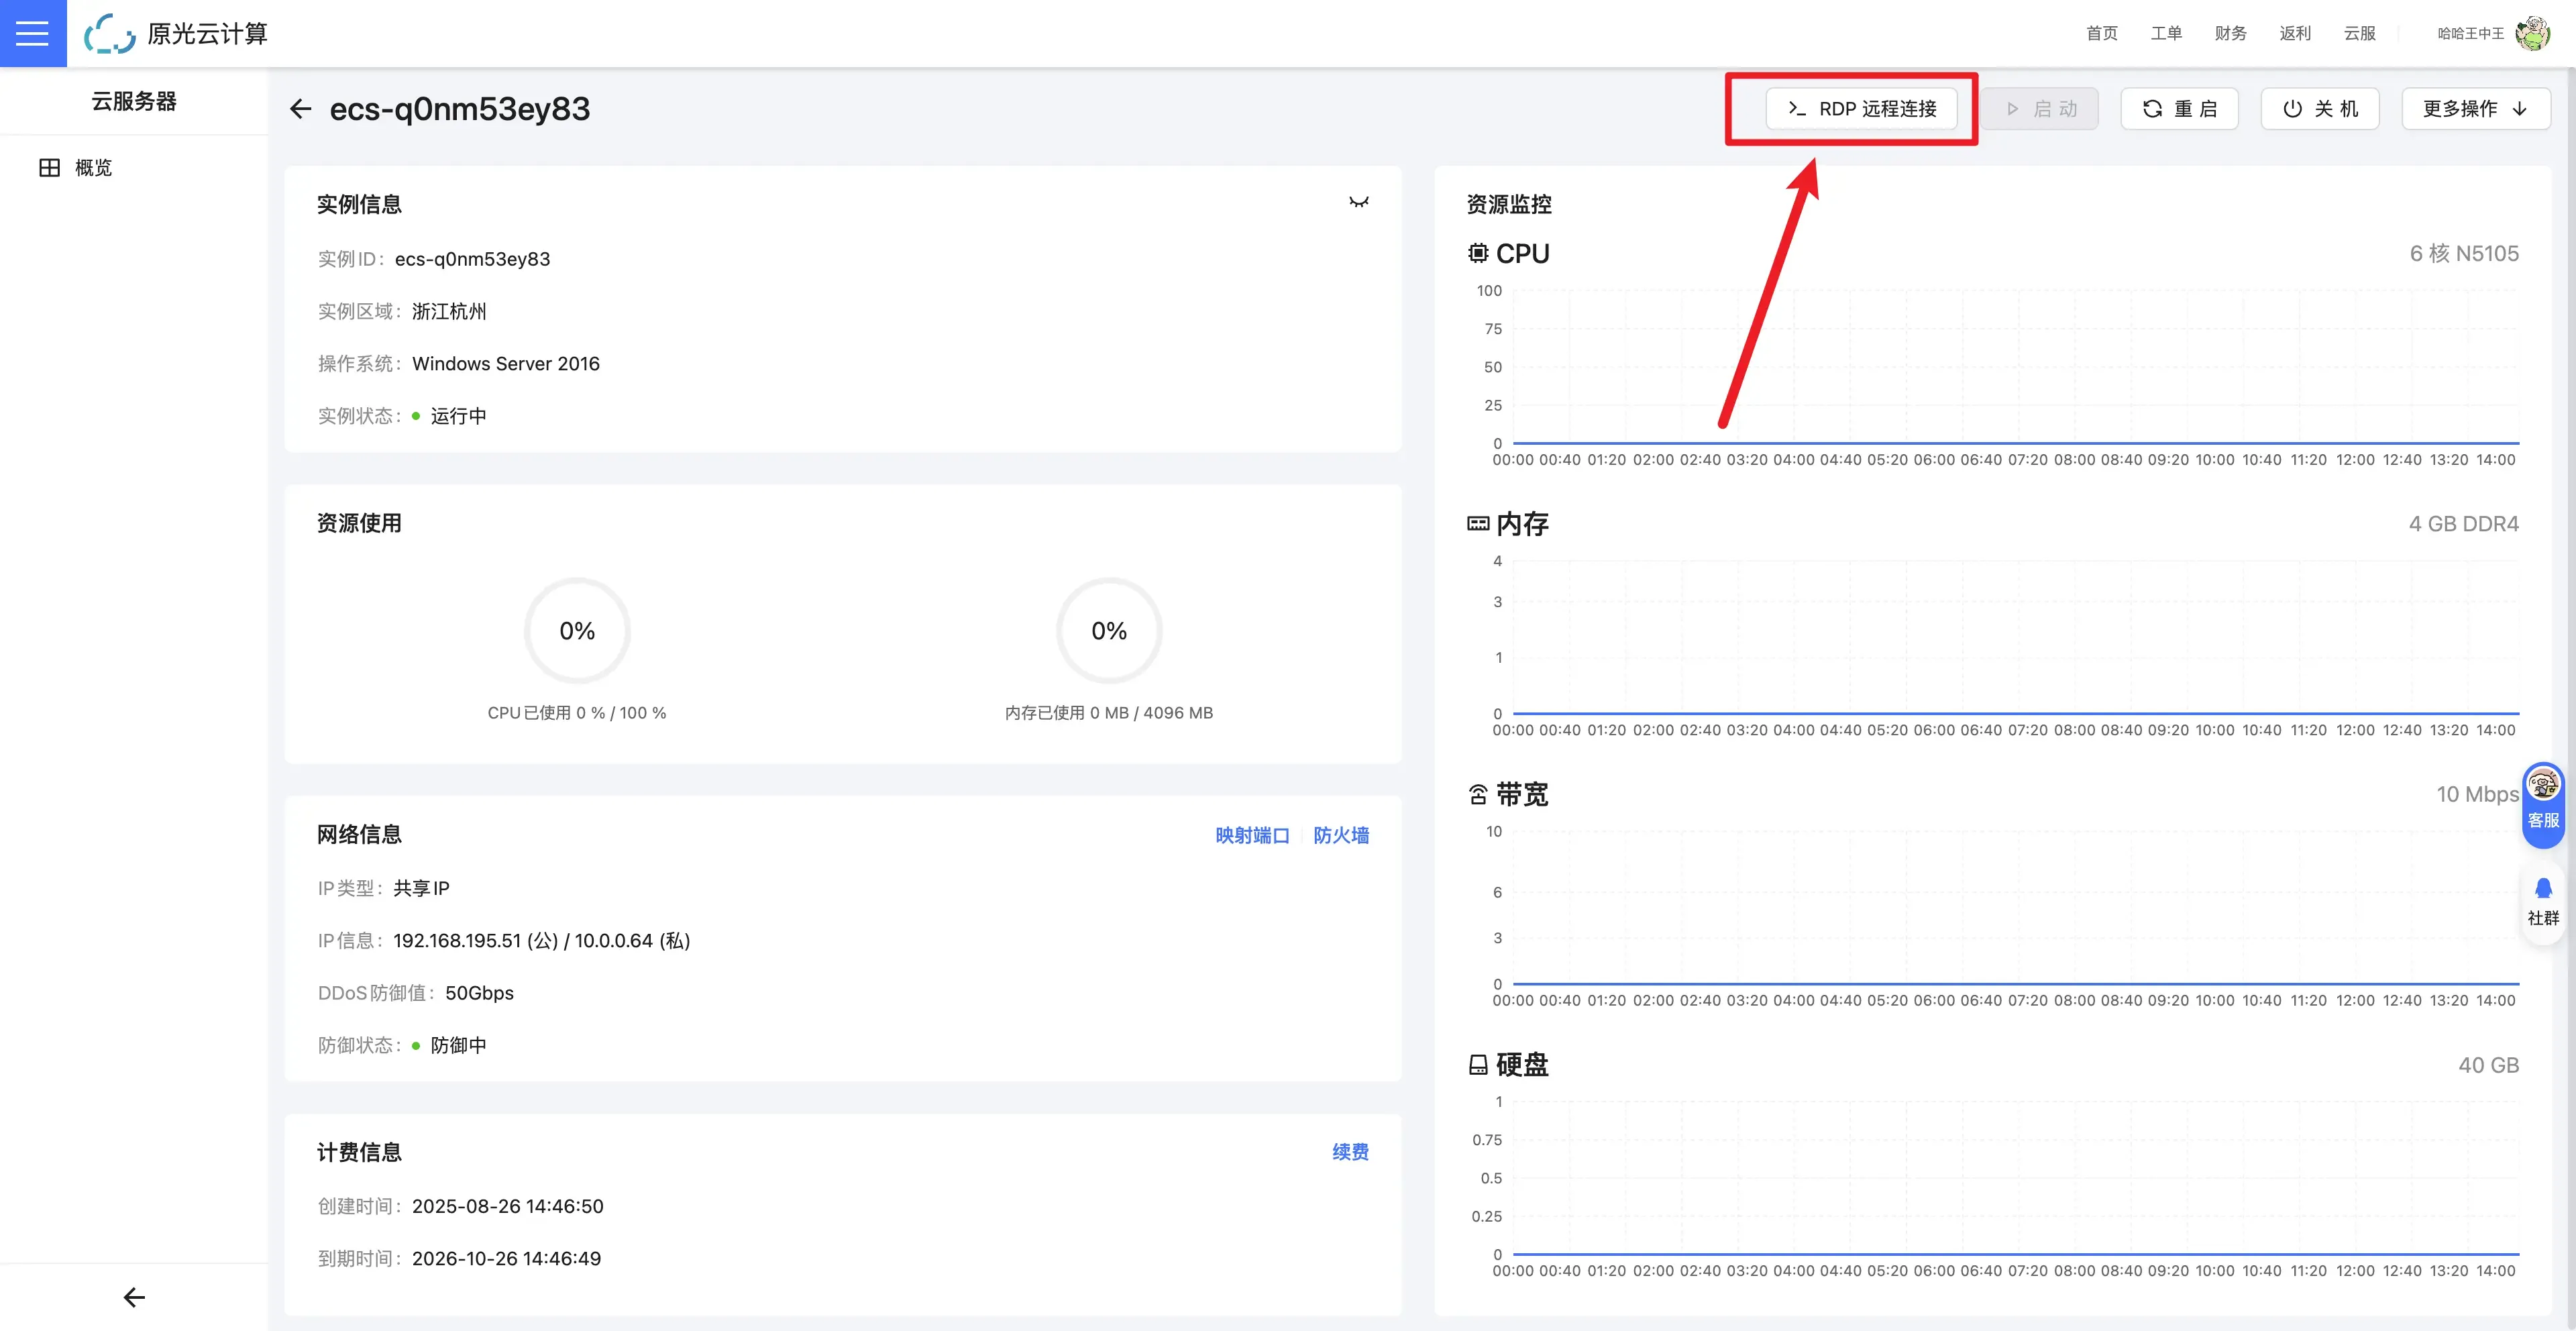Click the back arrow beside ecs-q0nm53ey83

point(300,109)
